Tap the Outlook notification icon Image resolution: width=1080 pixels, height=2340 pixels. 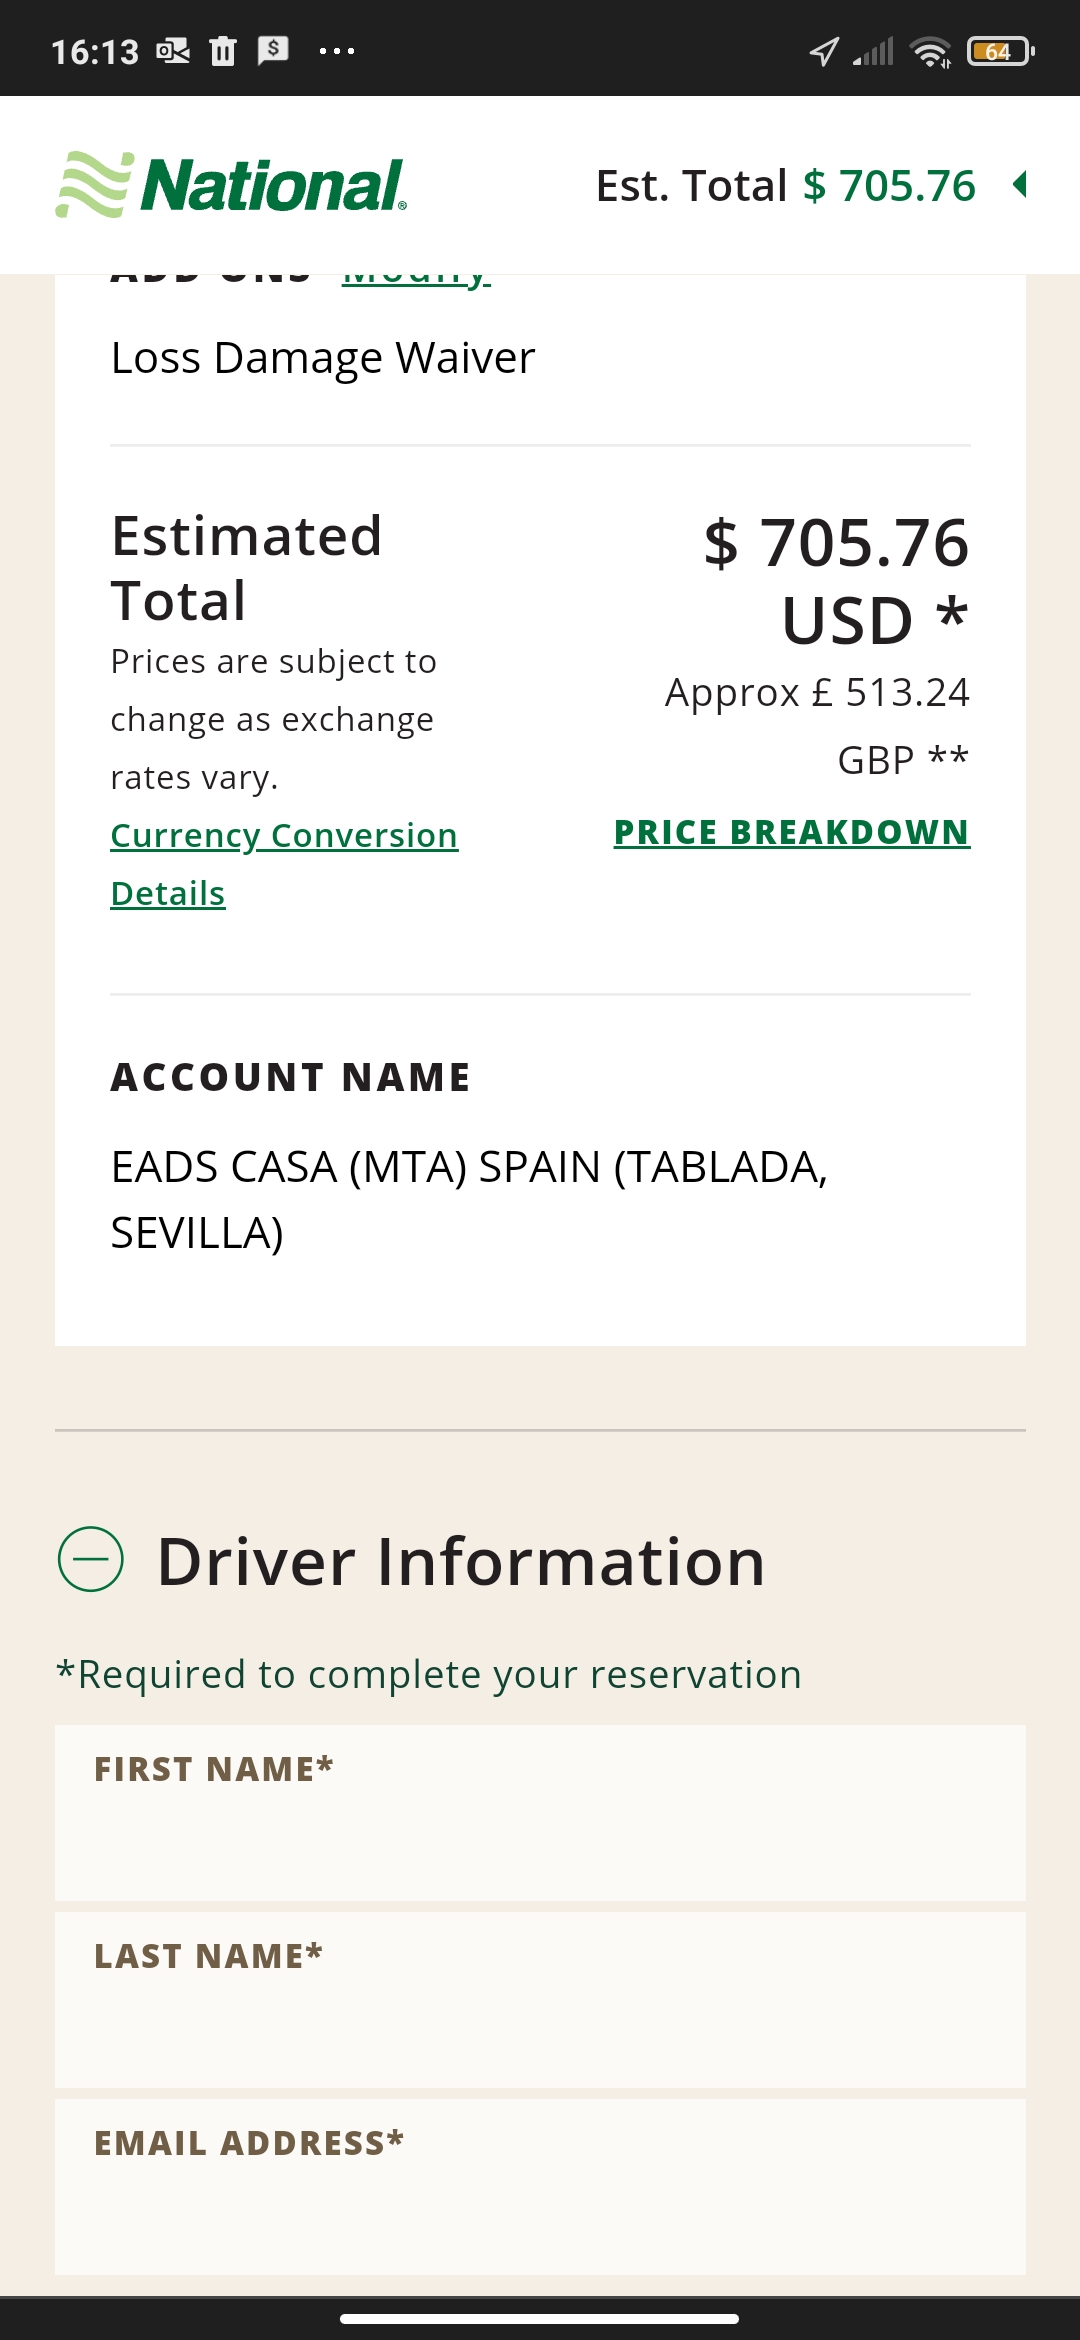point(173,51)
